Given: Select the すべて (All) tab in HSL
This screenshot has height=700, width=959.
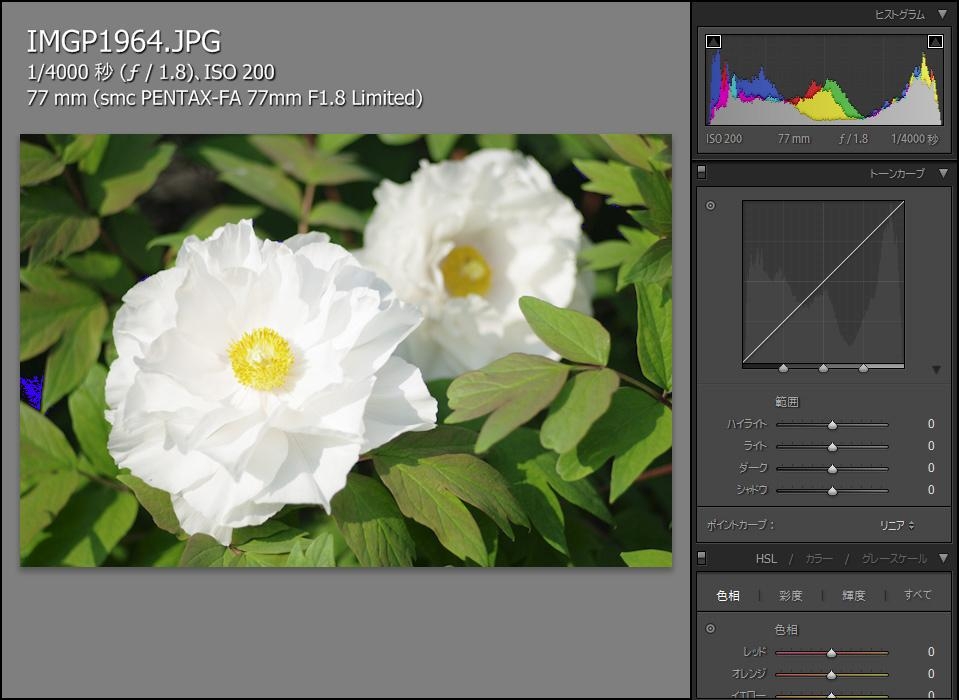Looking at the screenshot, I should (x=917, y=595).
